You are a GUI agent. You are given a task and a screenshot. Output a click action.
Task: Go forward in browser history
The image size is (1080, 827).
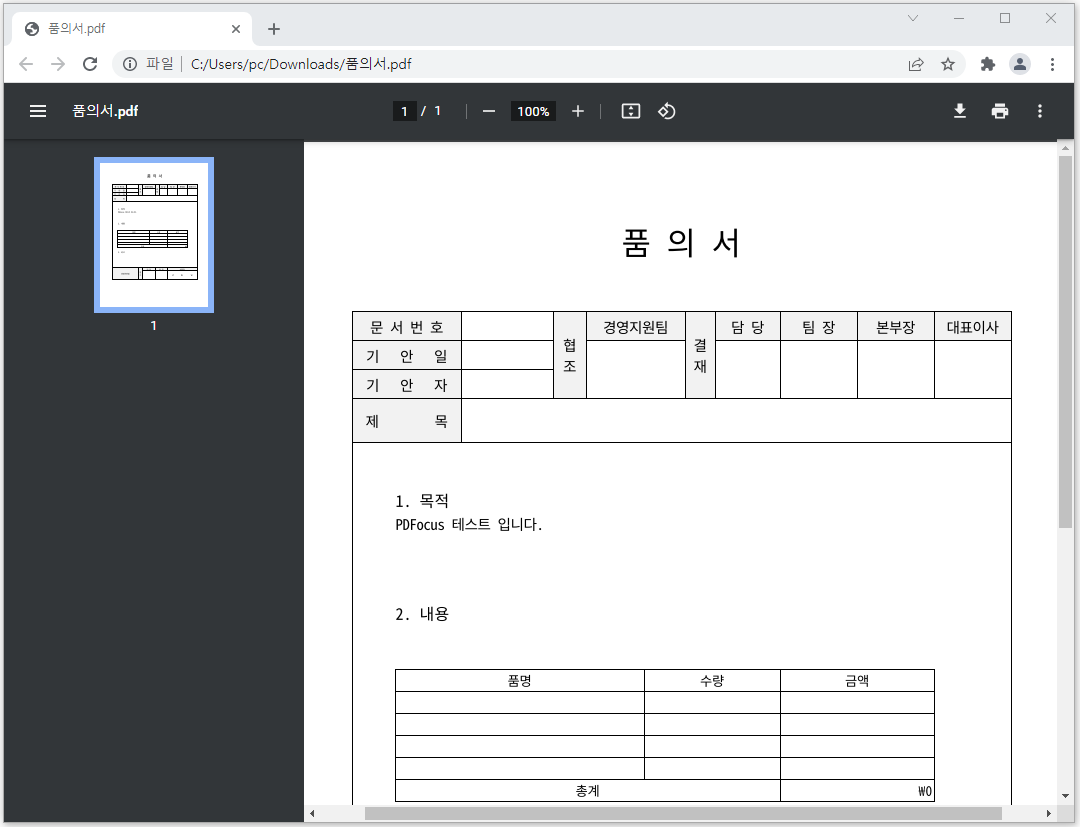pos(58,64)
